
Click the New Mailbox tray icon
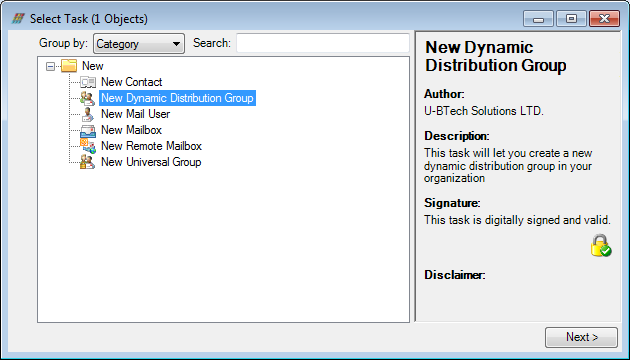[x=88, y=131]
